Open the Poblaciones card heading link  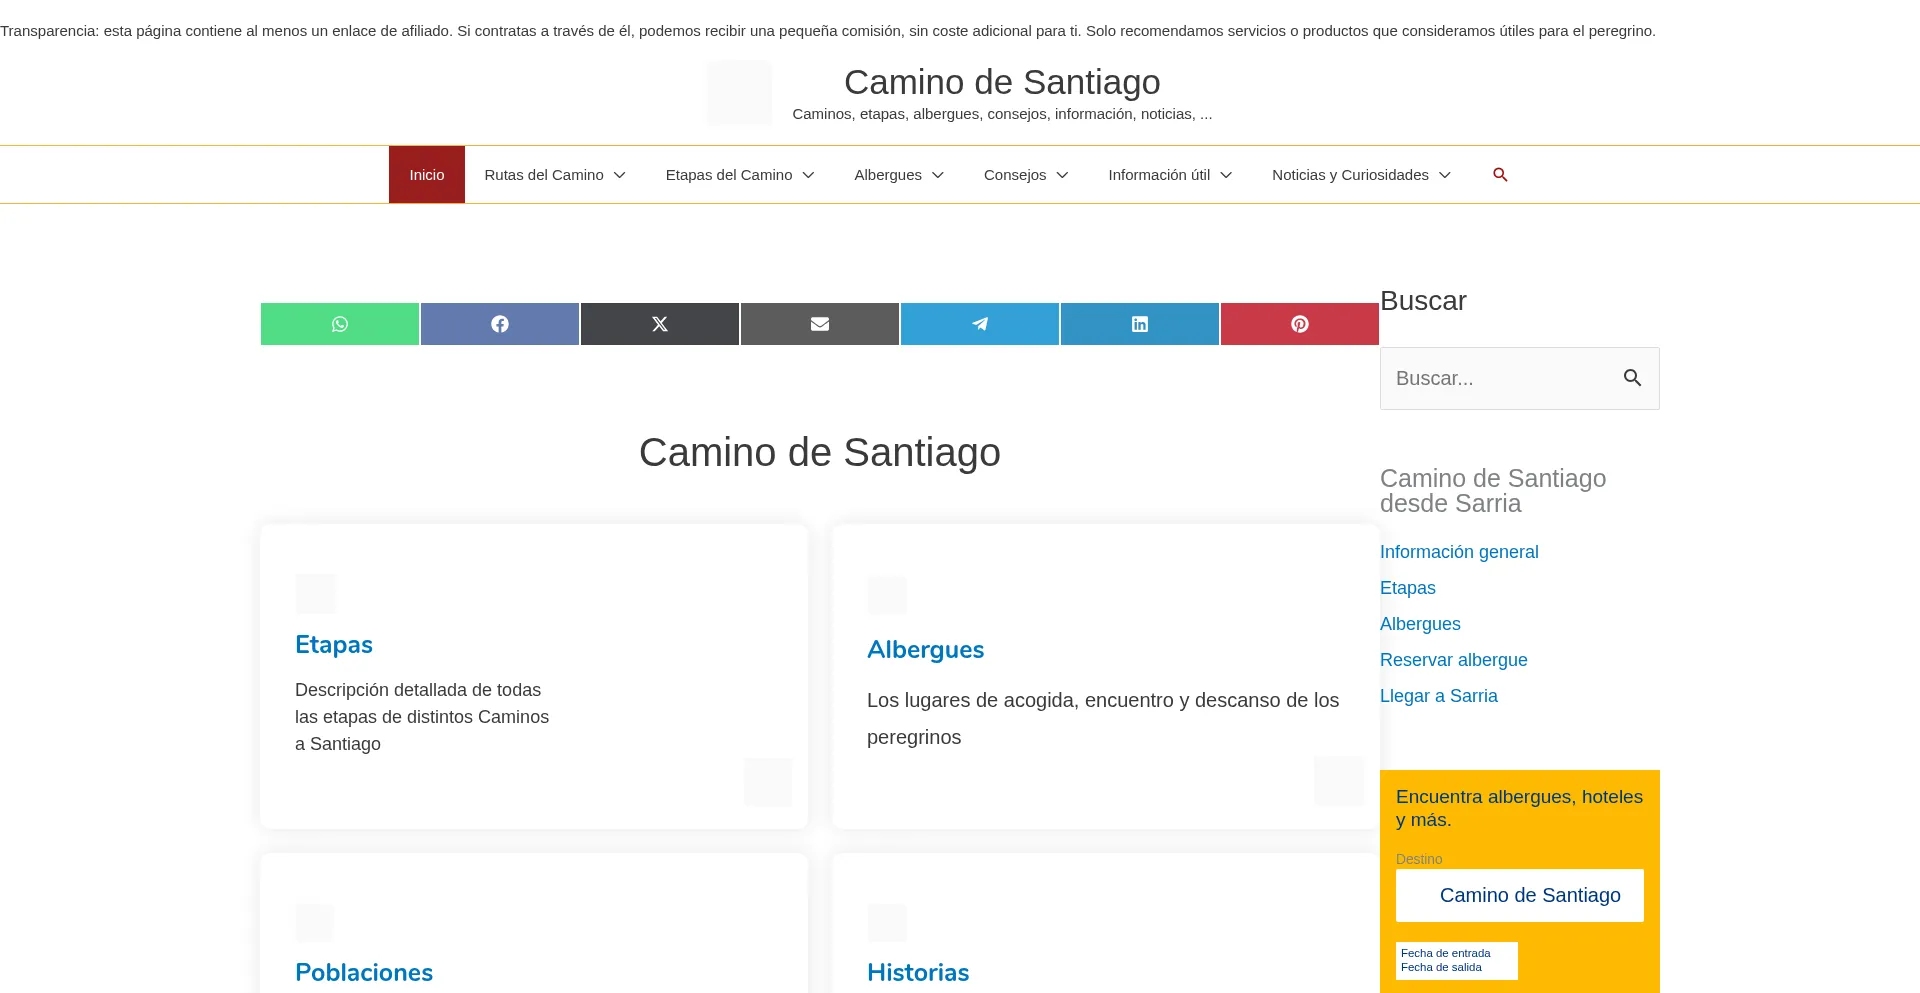pos(364,972)
